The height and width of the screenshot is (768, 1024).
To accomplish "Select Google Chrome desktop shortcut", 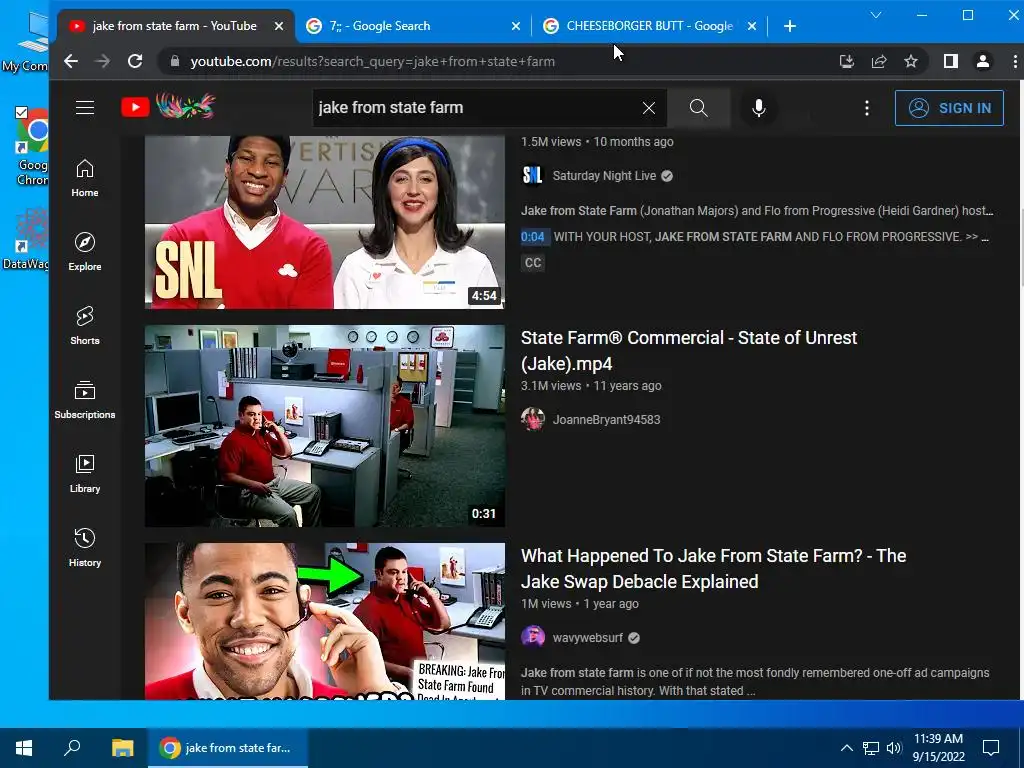I will pos(32,147).
